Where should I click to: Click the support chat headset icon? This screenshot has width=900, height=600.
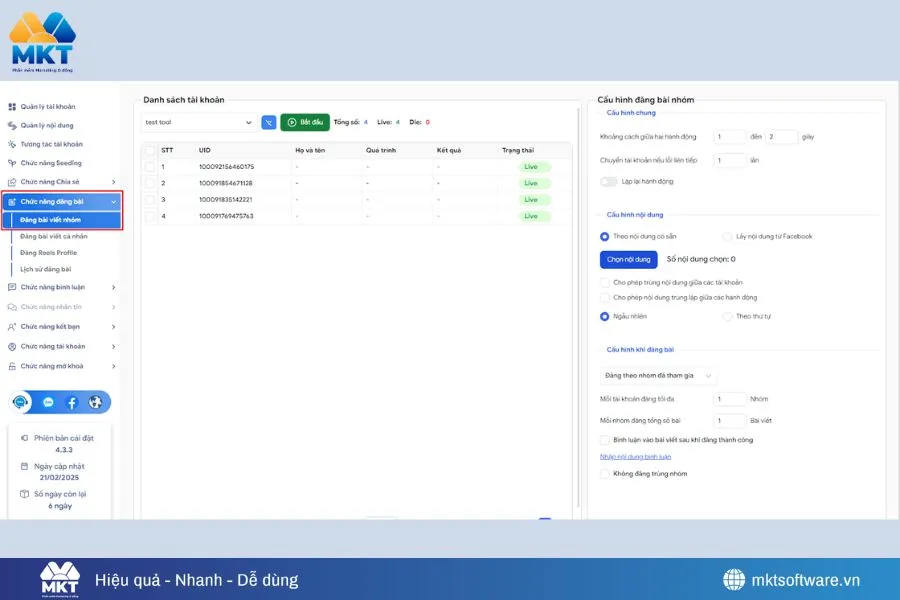pos(21,402)
